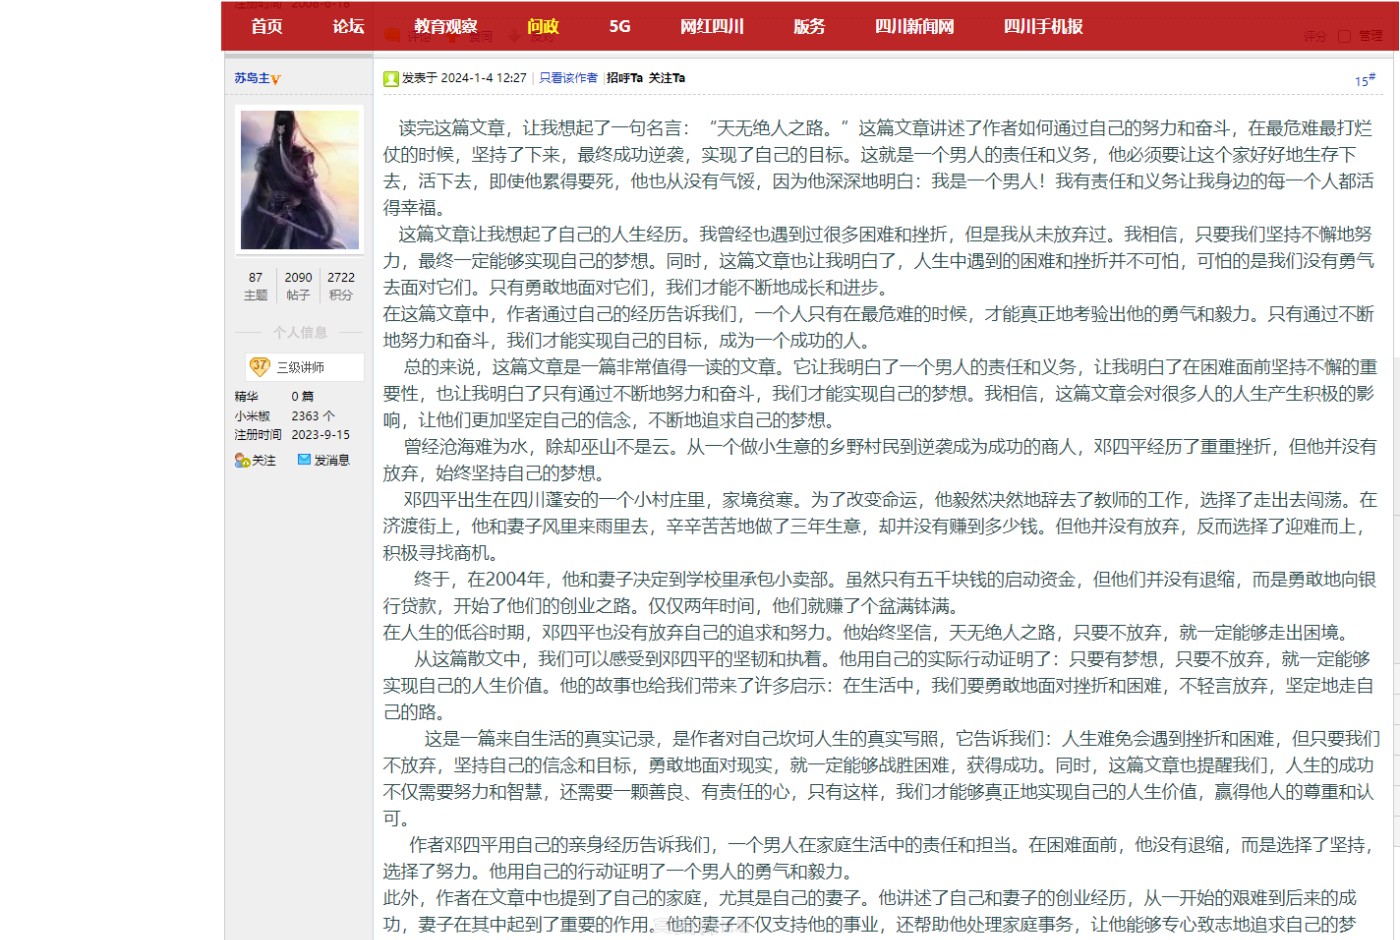Click the green poster icon before 发表于
This screenshot has width=1400, height=940.
pos(391,78)
